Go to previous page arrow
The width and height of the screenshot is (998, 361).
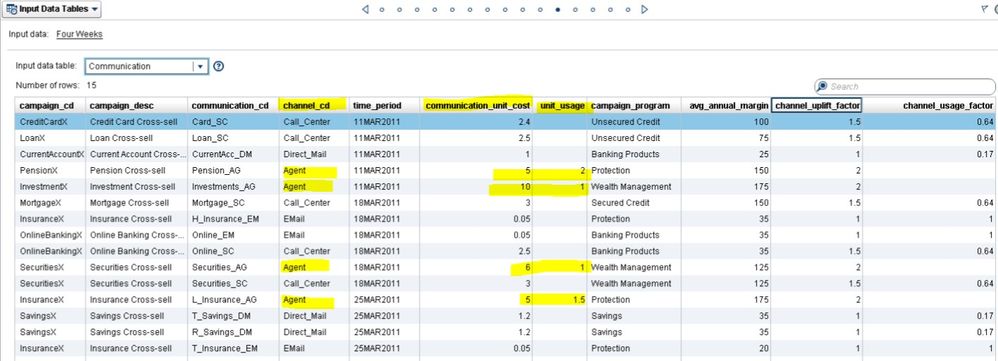pos(365,9)
